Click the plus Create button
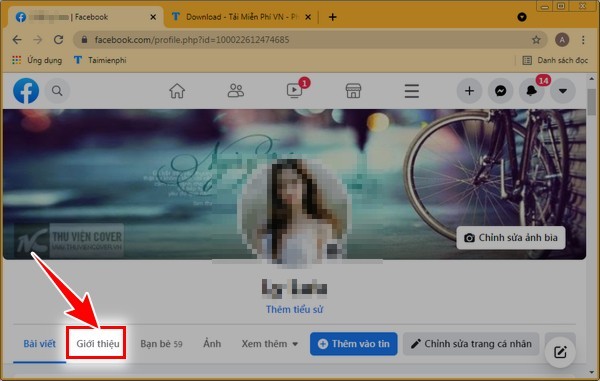Image resolution: width=600 pixels, height=381 pixels. (470, 91)
